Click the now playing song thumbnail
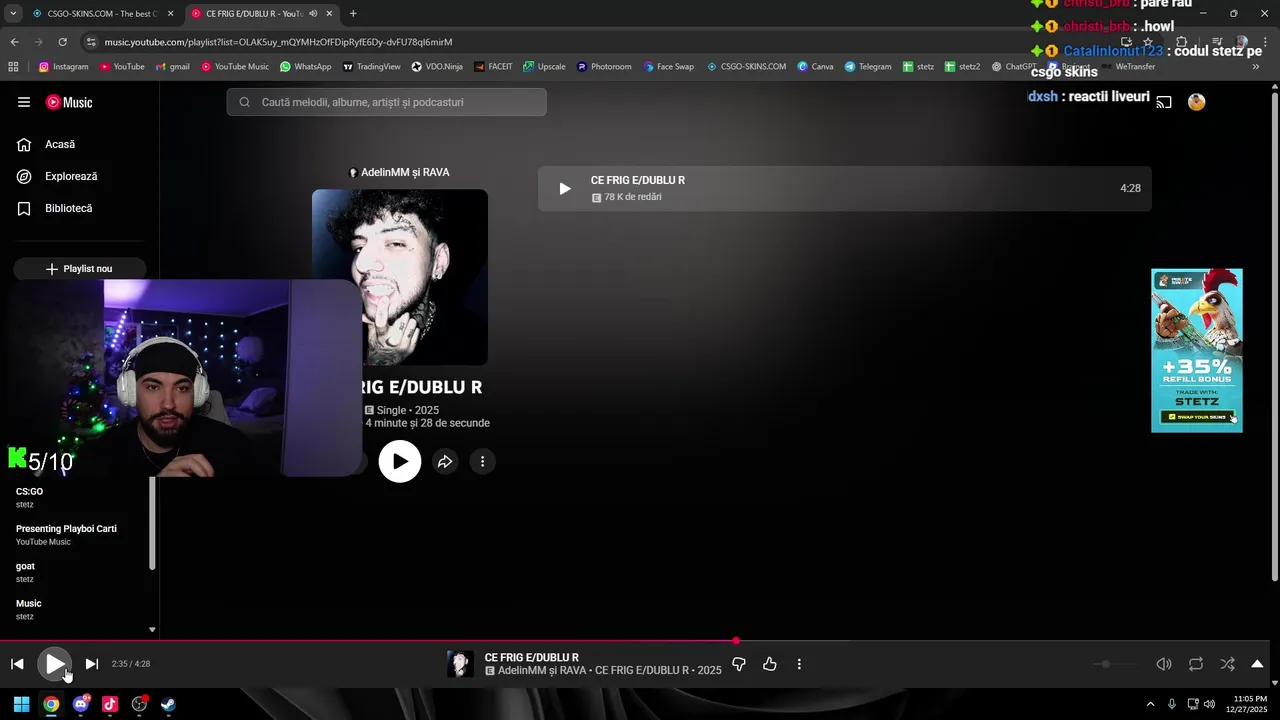This screenshot has height=720, width=1280. coord(460,664)
